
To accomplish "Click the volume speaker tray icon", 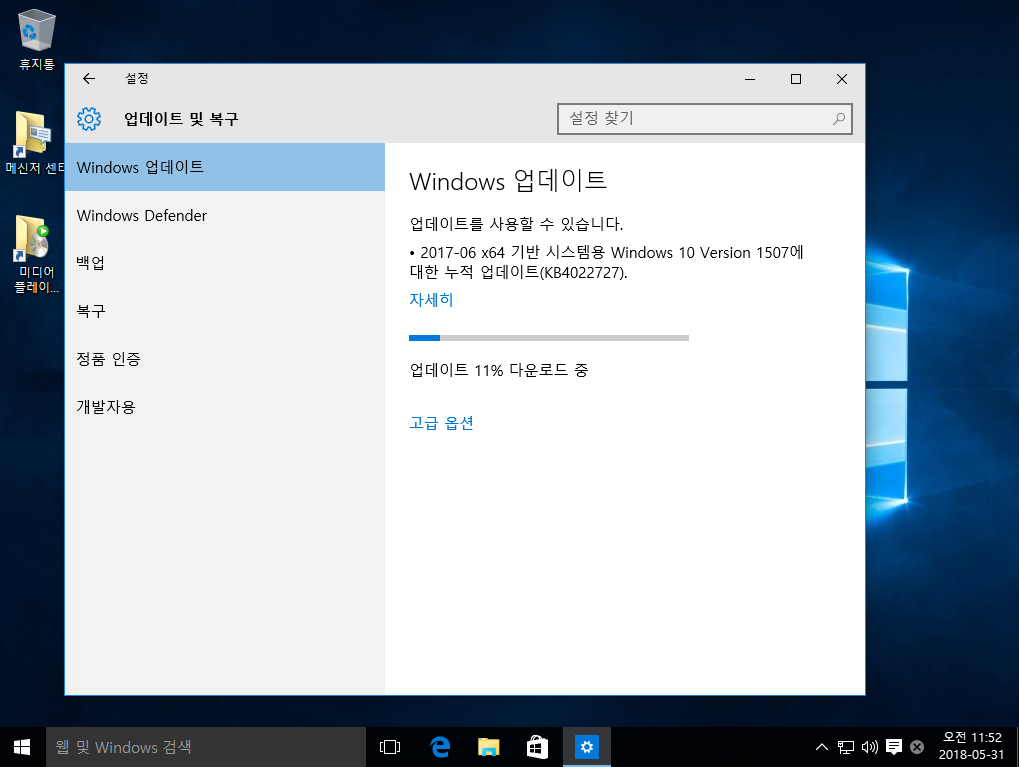I will (870, 747).
